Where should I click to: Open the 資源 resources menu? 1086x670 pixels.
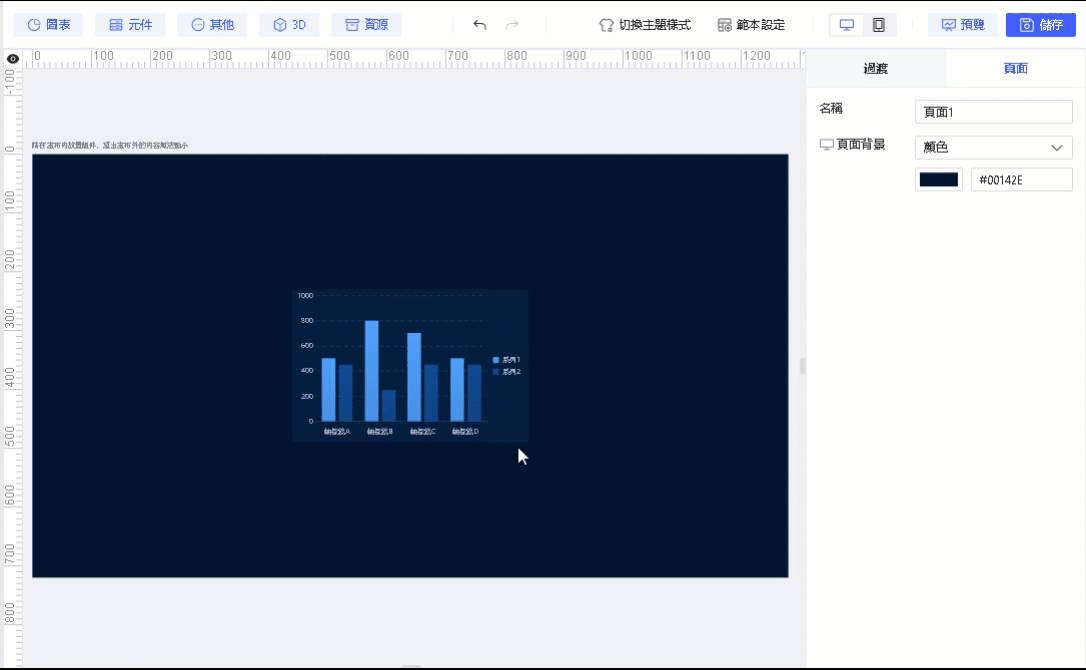coord(366,25)
